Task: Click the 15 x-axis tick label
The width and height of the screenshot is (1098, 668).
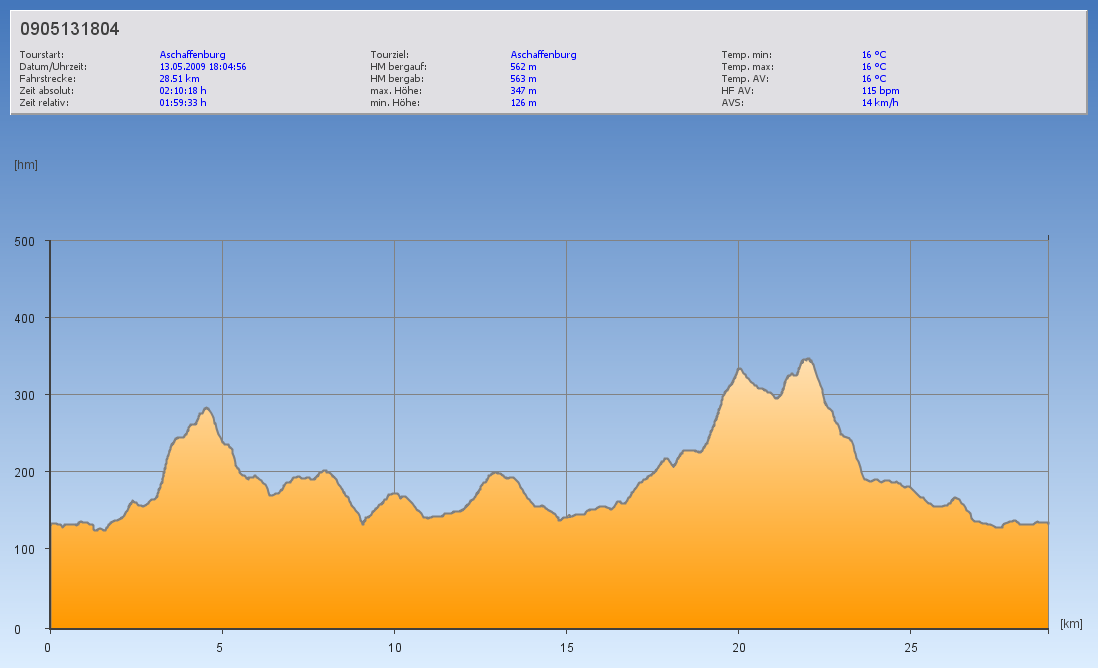Action: point(567,647)
